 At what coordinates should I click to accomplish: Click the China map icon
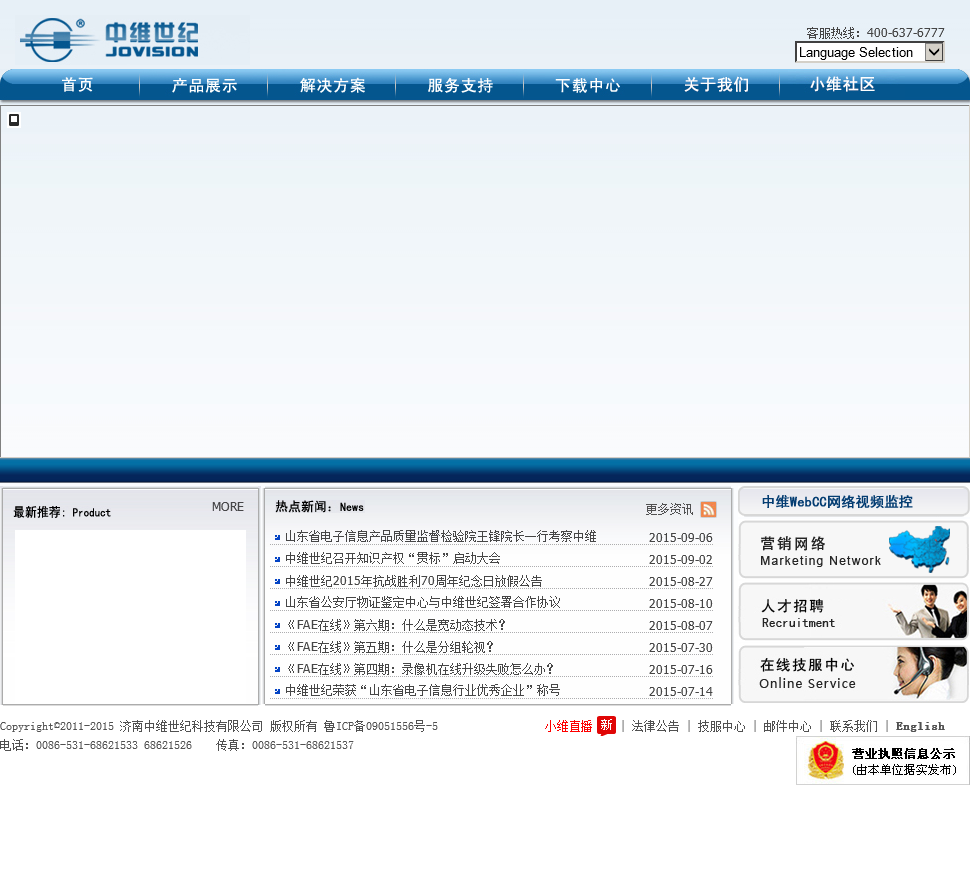point(920,548)
